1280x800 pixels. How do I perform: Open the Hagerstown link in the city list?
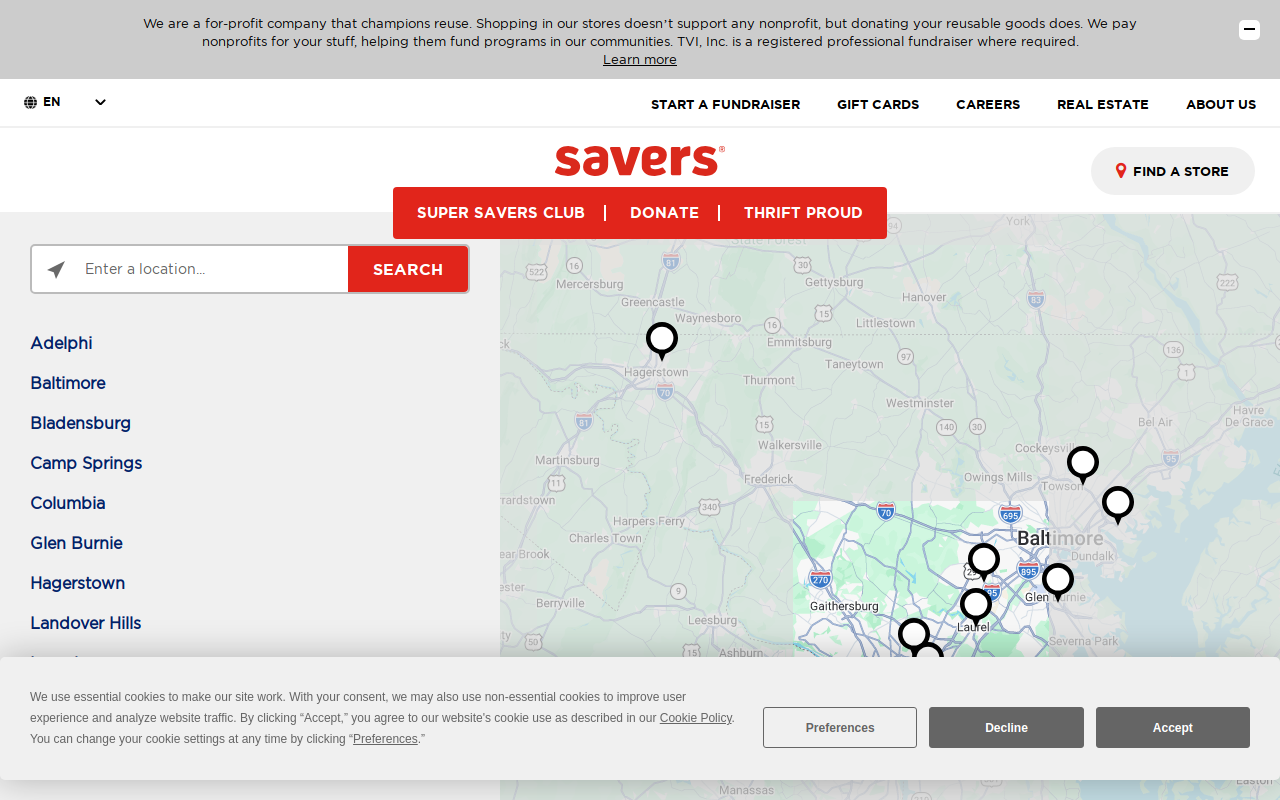pyautogui.click(x=78, y=583)
